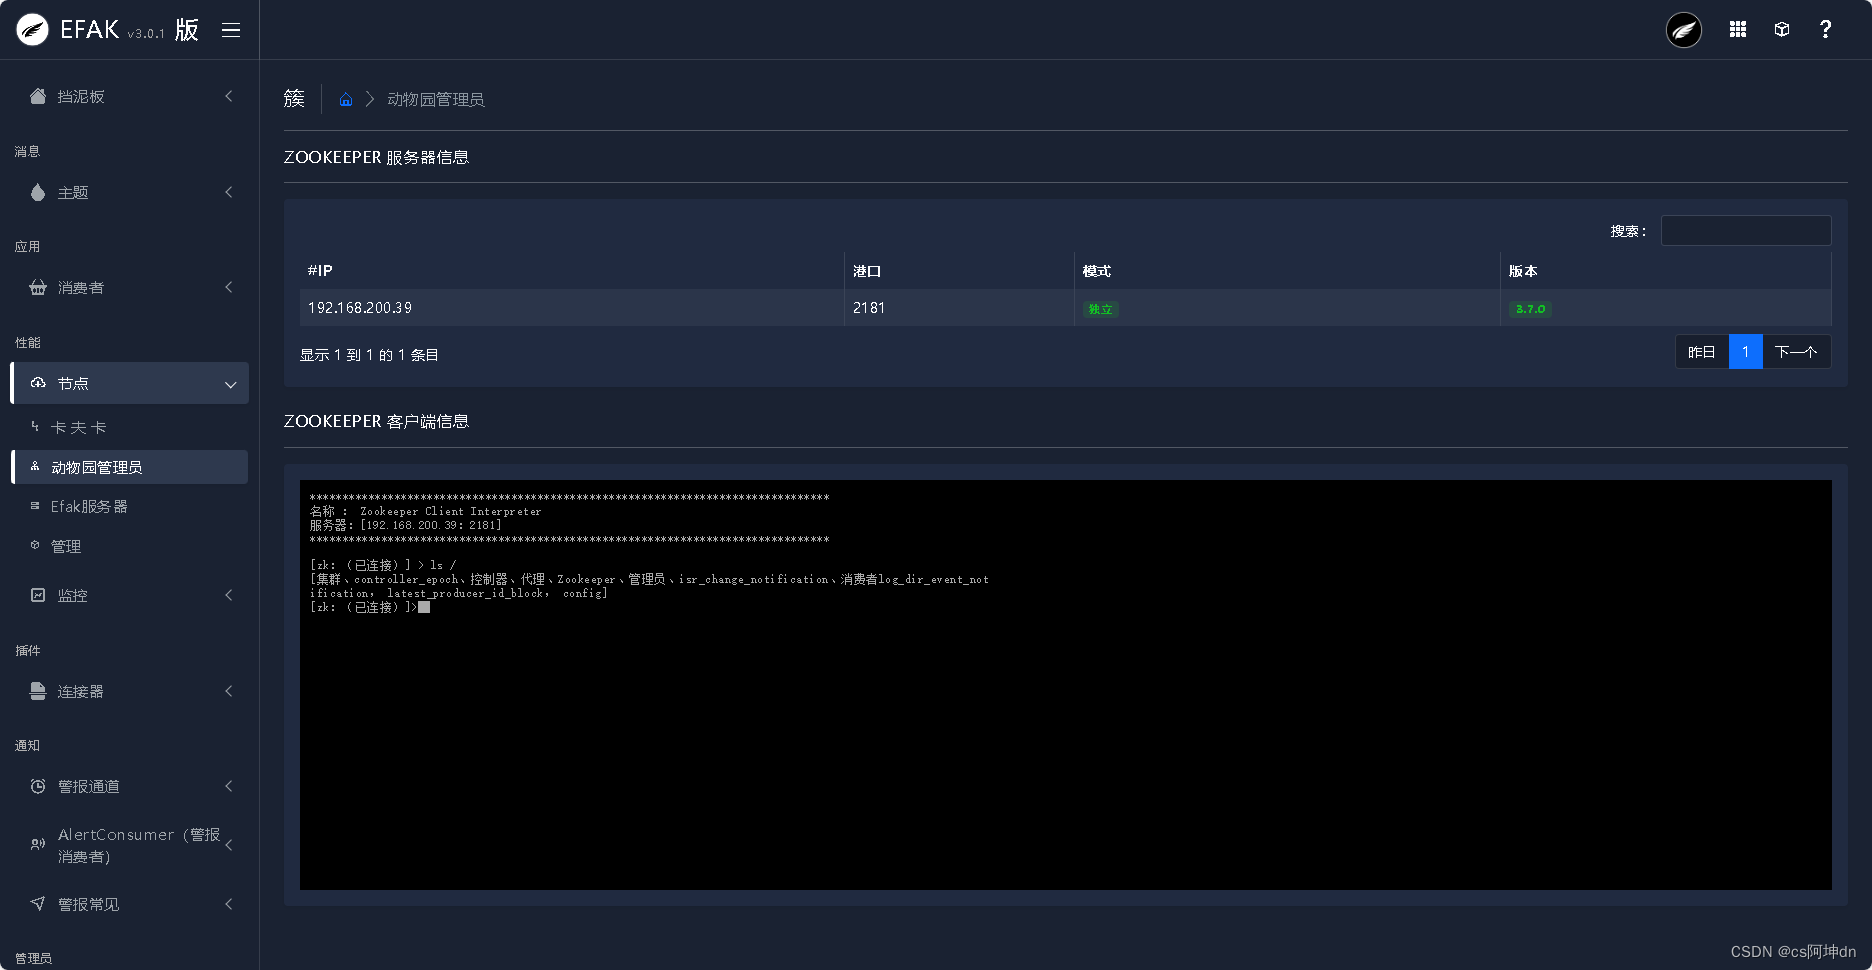Open the apps grid icon in top bar
Viewport: 1872px width, 970px height.
(x=1738, y=29)
